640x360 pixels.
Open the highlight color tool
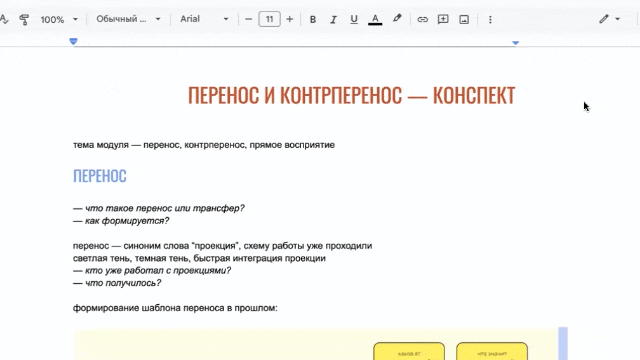click(397, 18)
